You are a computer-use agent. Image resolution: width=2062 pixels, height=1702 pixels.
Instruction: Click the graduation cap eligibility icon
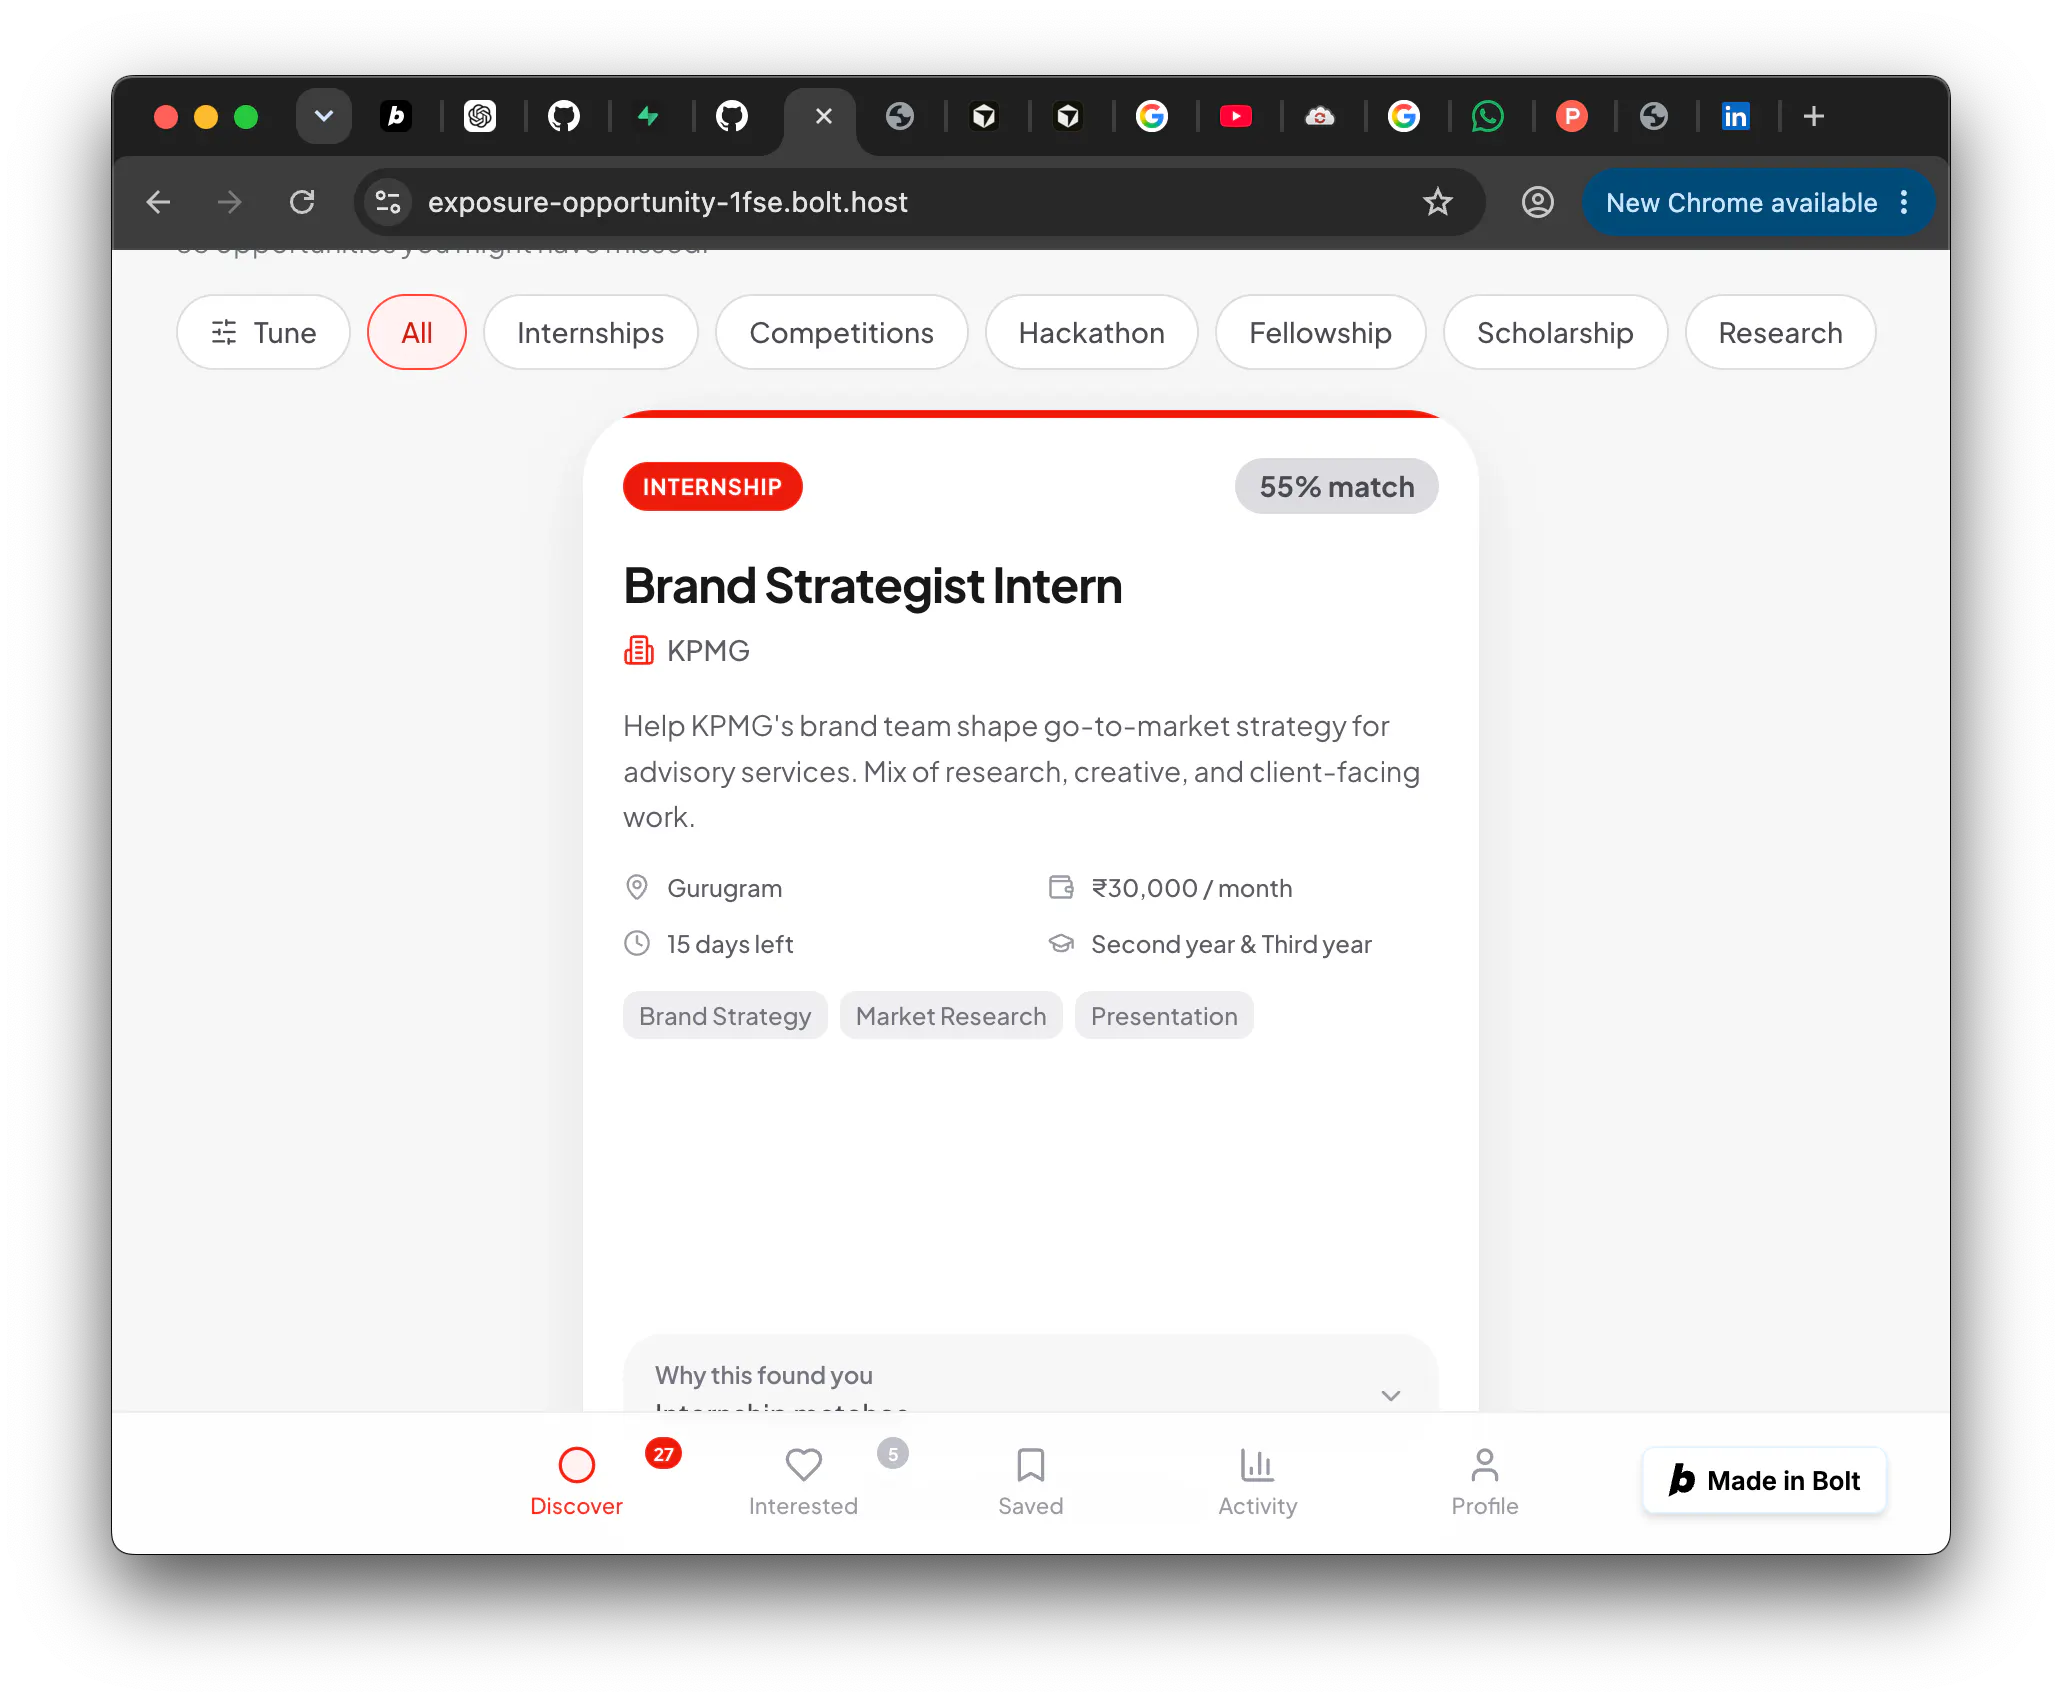(1061, 944)
